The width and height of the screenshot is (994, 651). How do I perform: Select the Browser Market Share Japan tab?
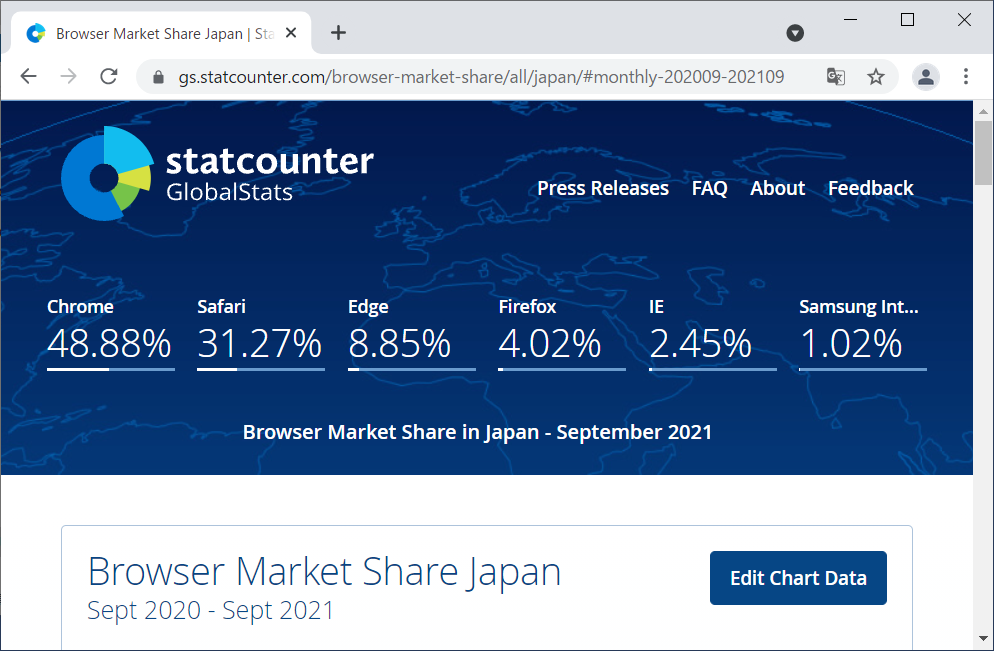tap(162, 33)
